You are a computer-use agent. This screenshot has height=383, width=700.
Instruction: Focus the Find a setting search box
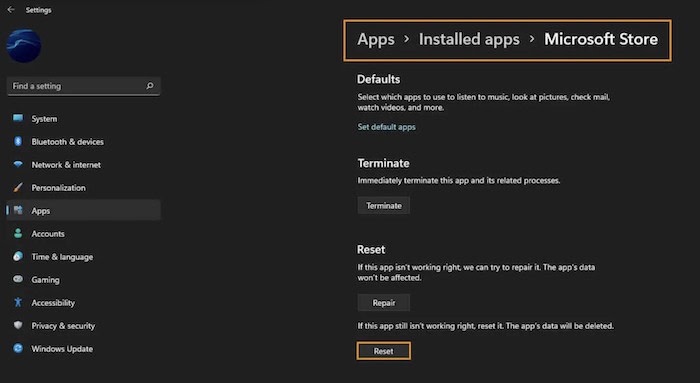83,86
